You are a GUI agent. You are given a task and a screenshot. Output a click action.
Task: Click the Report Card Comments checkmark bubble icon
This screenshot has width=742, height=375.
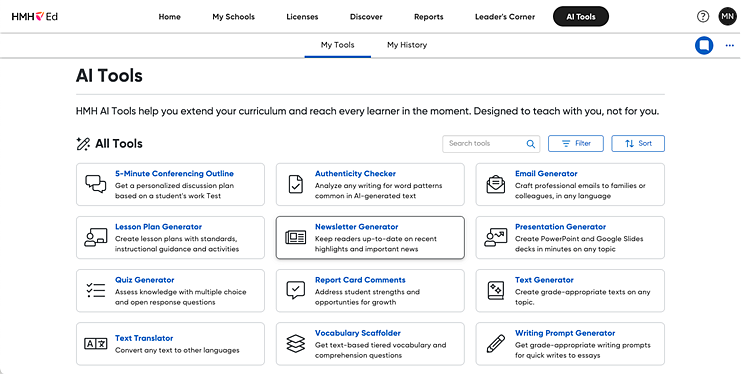pyautogui.click(x=296, y=290)
